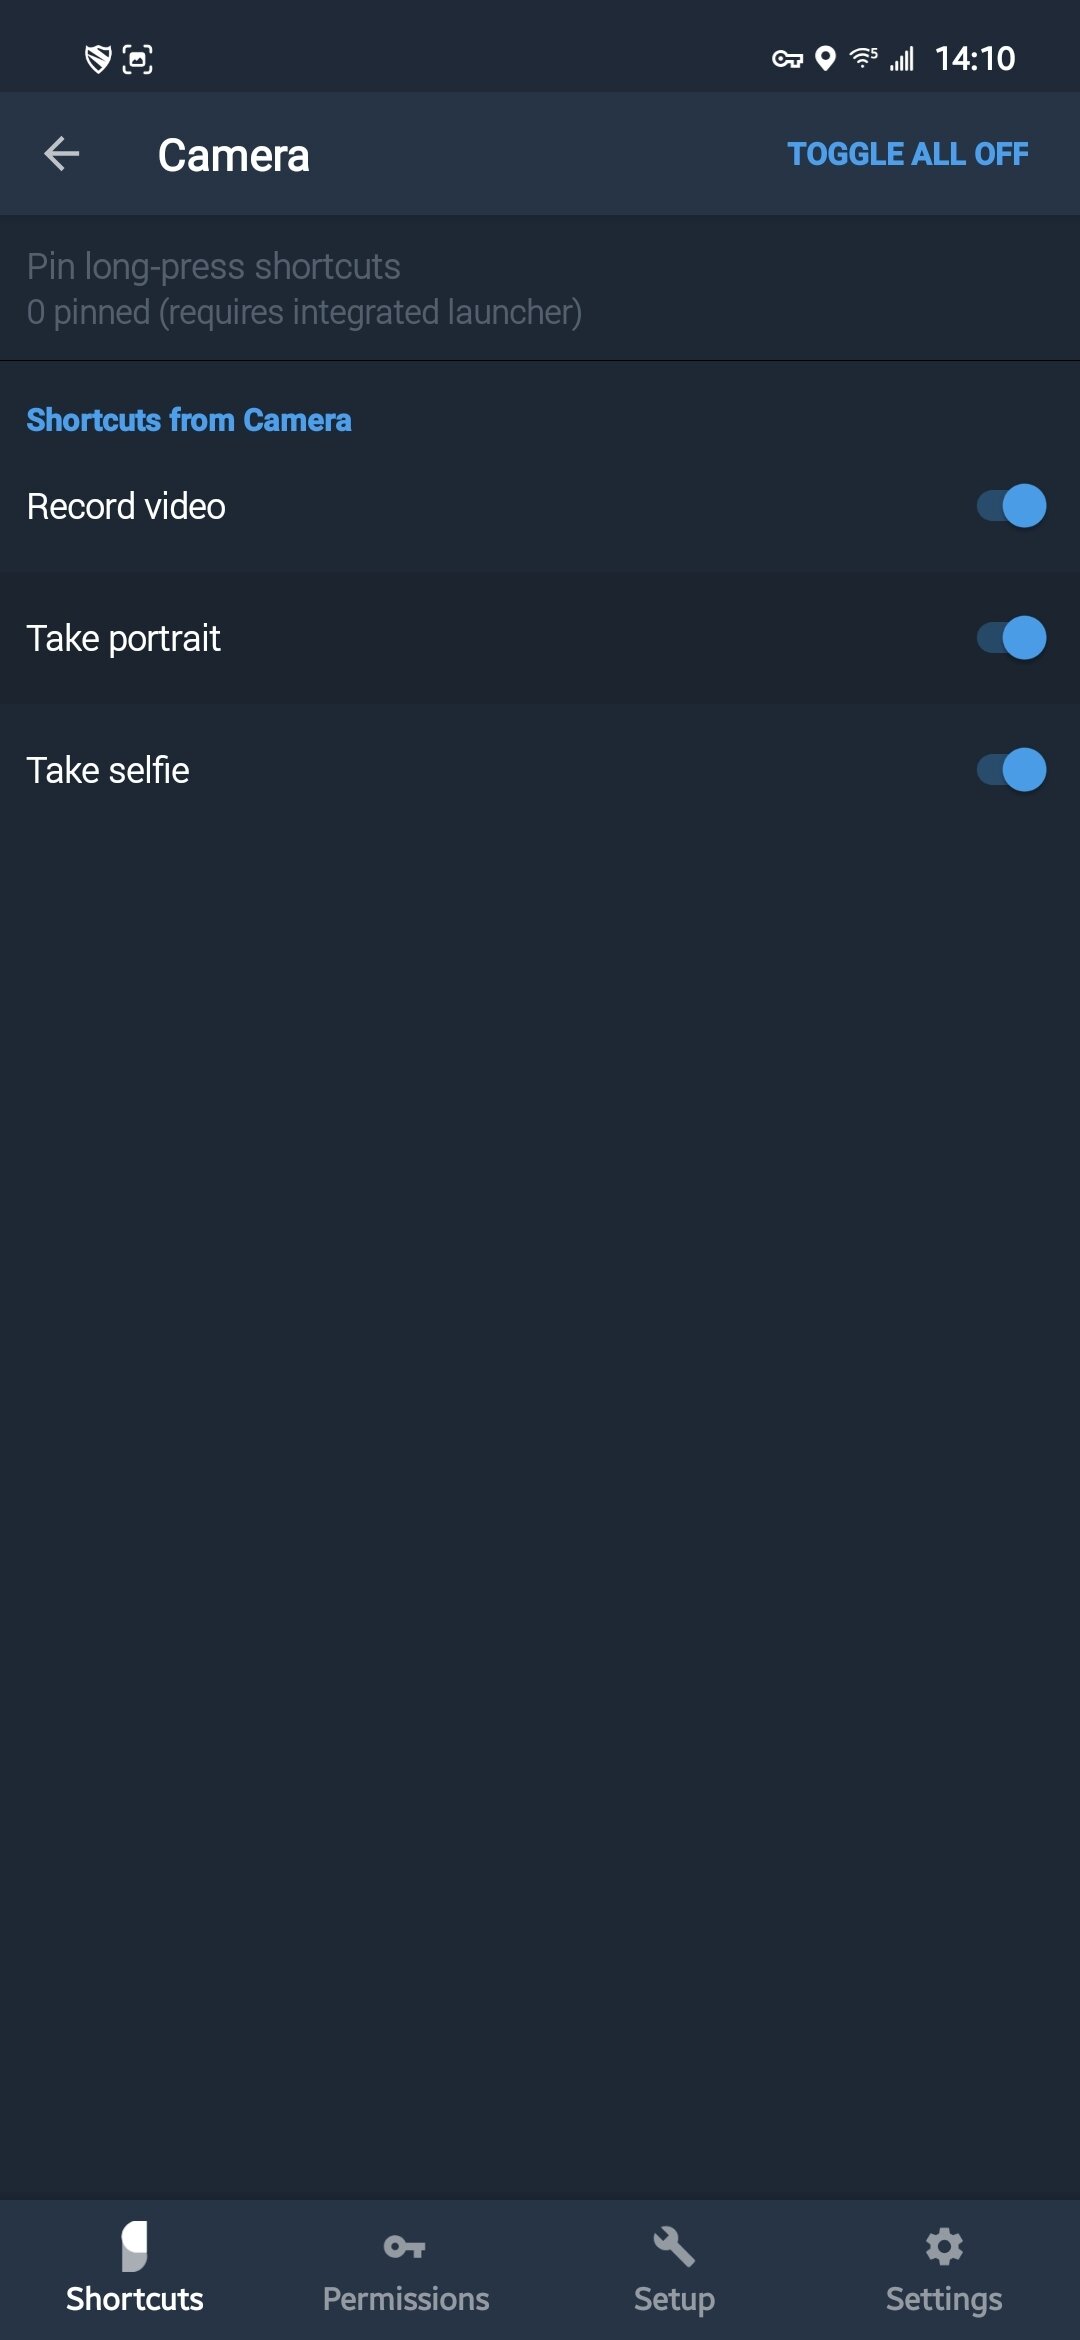Screen dimensions: 1080x2340
Task: Switch to the Permissions tab label
Action: click(x=405, y=2299)
